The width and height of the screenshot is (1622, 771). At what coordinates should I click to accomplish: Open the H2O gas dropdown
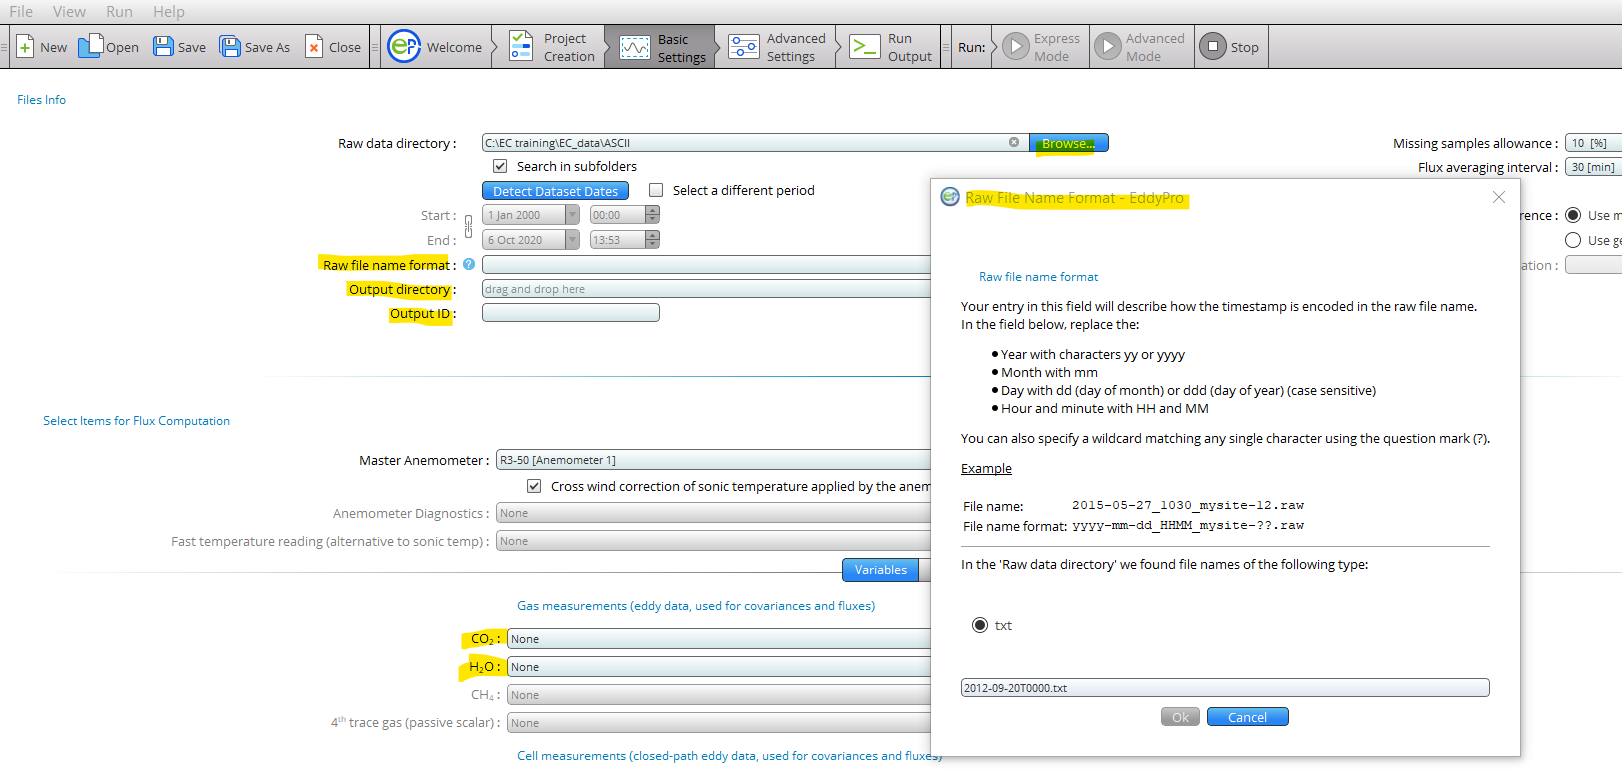pyautogui.click(x=719, y=667)
